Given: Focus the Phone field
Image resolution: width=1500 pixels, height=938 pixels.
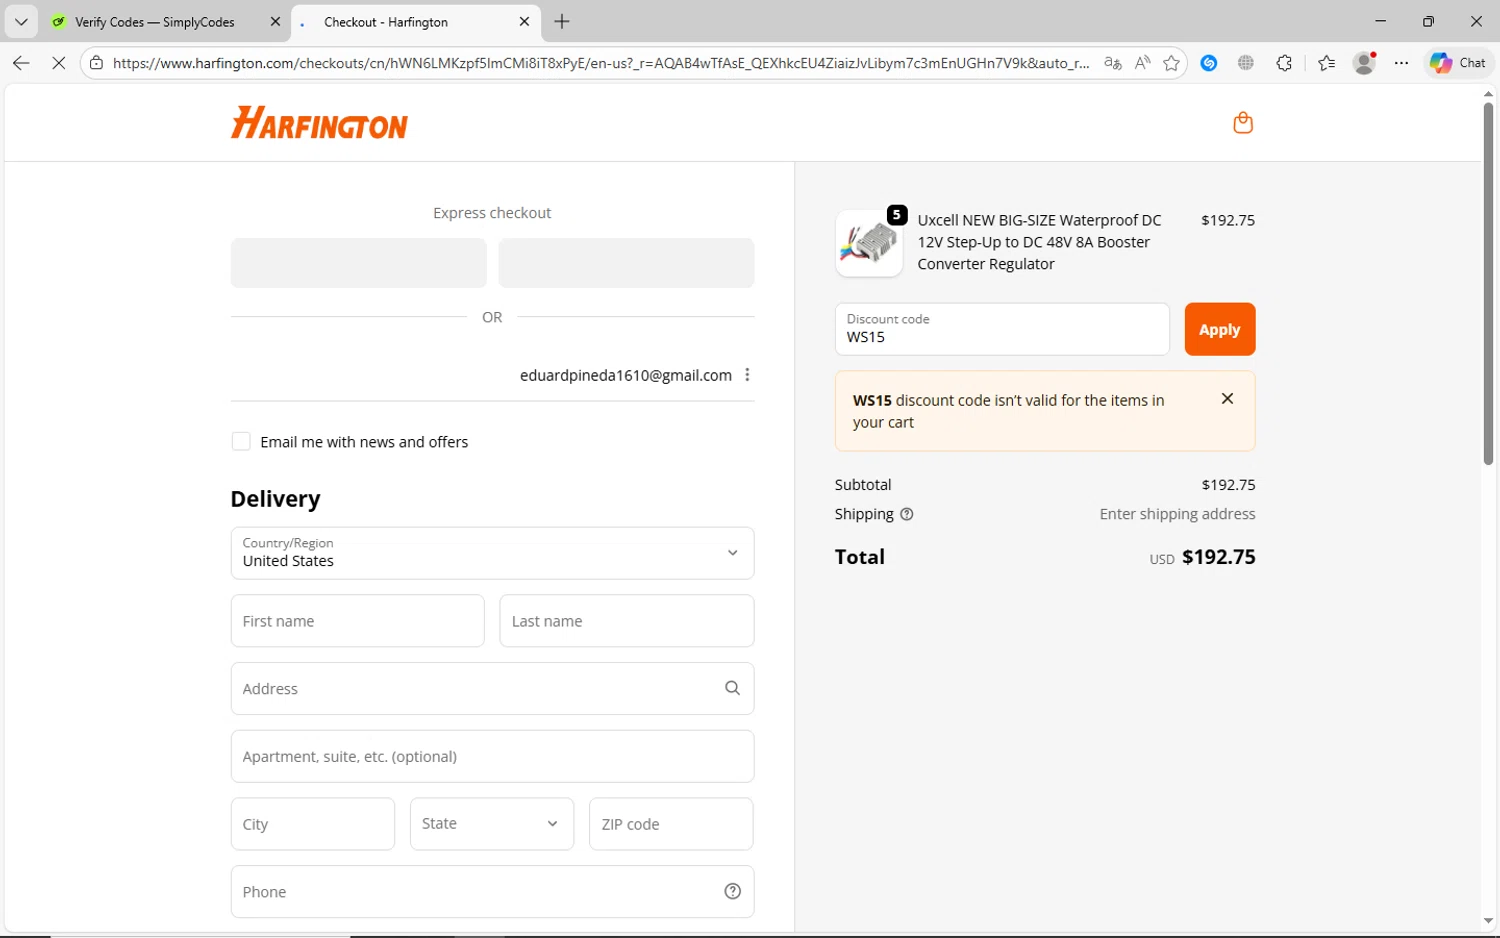Looking at the screenshot, I should 492,891.
